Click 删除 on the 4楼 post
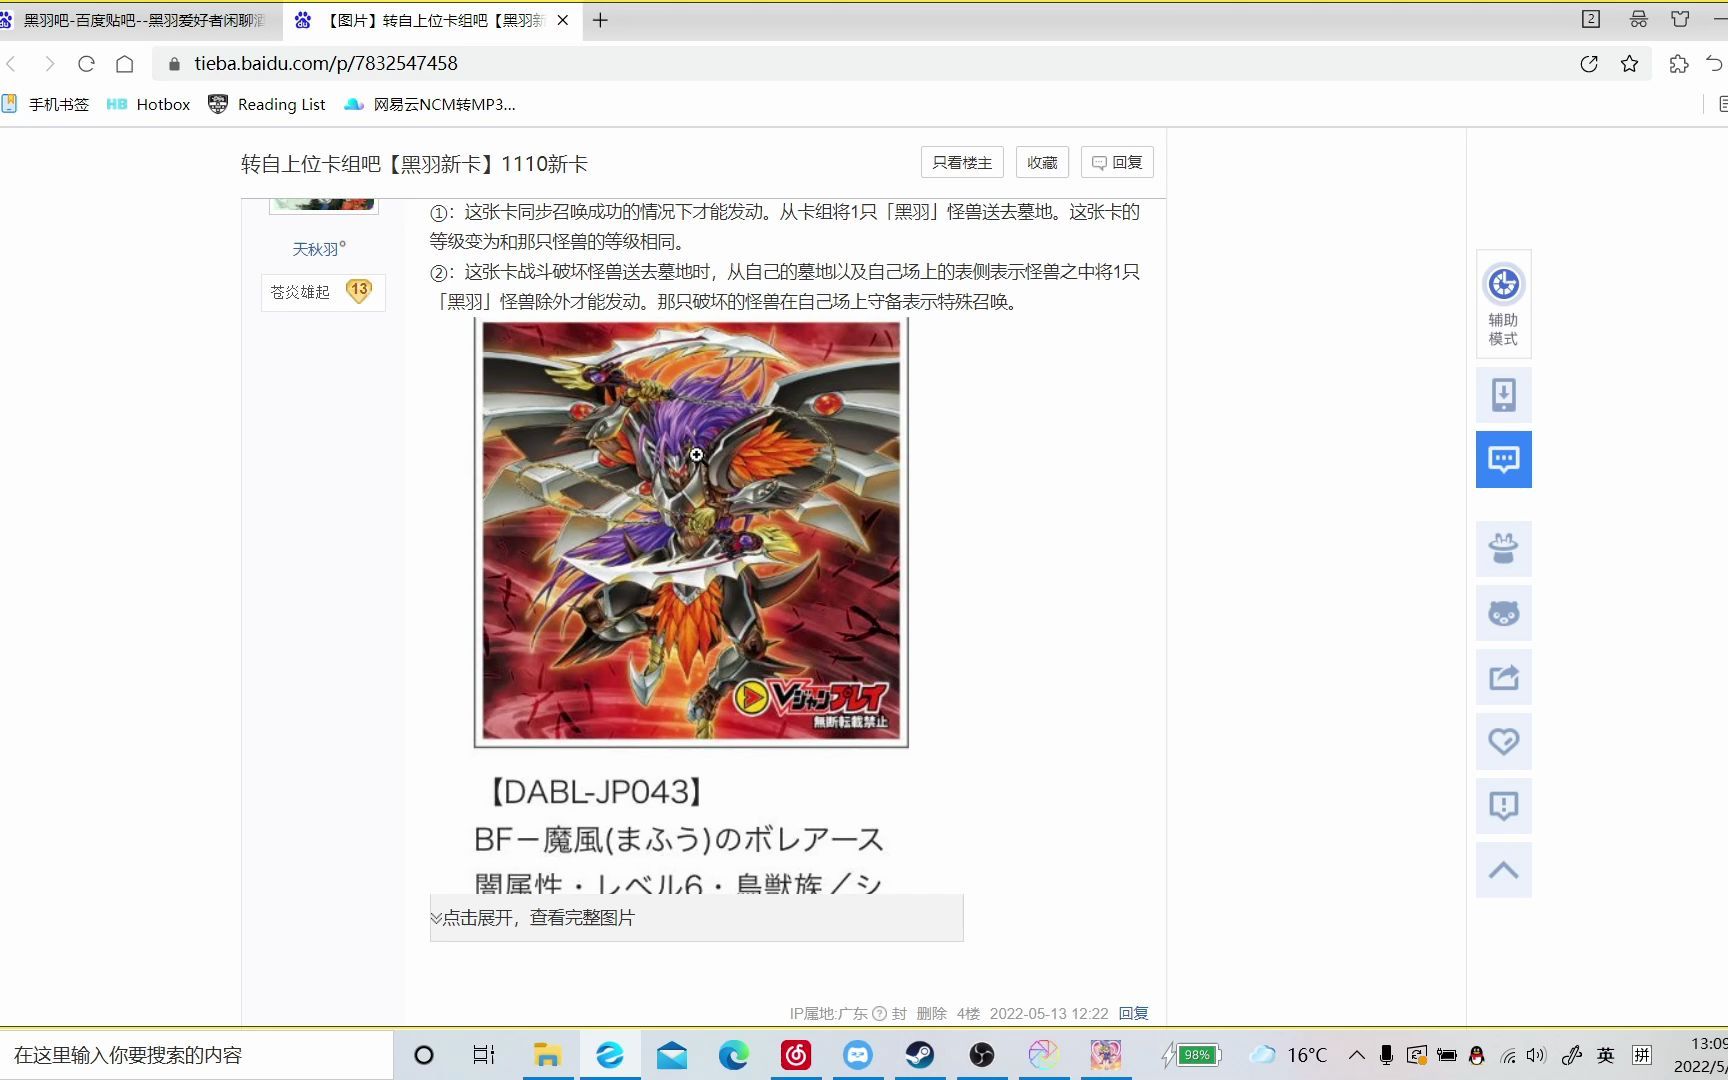 click(x=931, y=1013)
